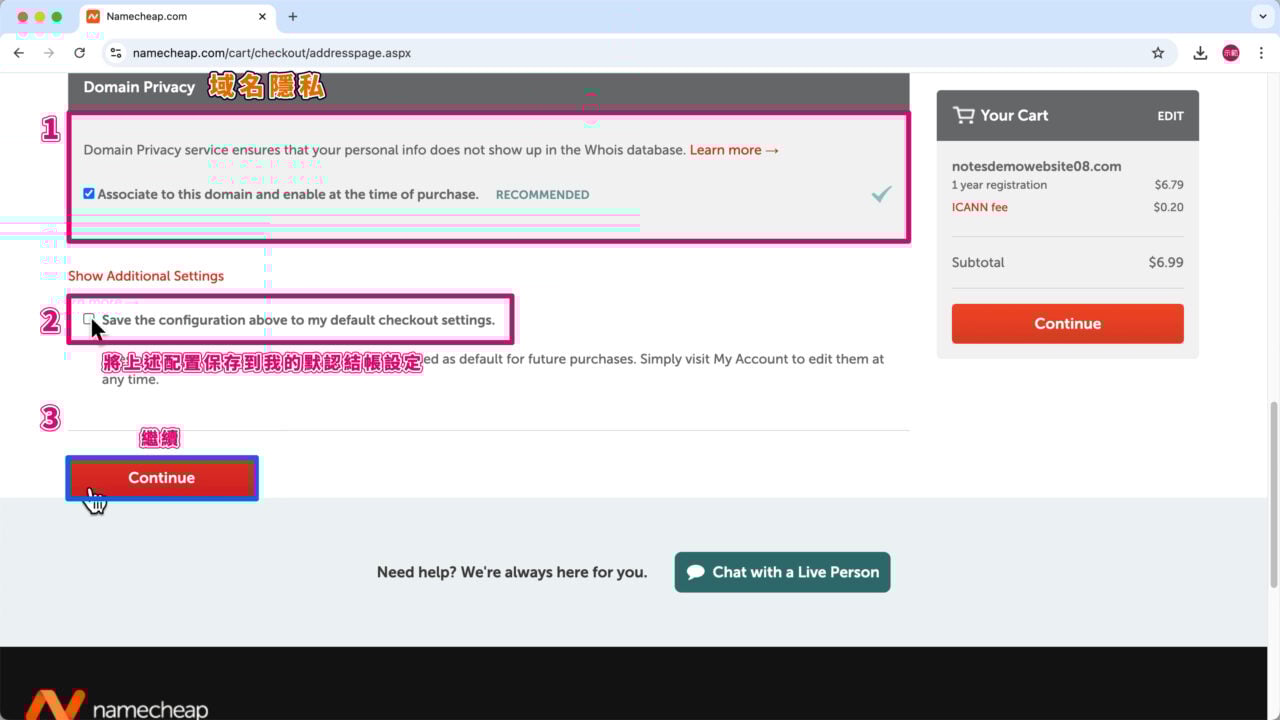
Task: Reload the Namecheap checkout page
Action: 80,53
